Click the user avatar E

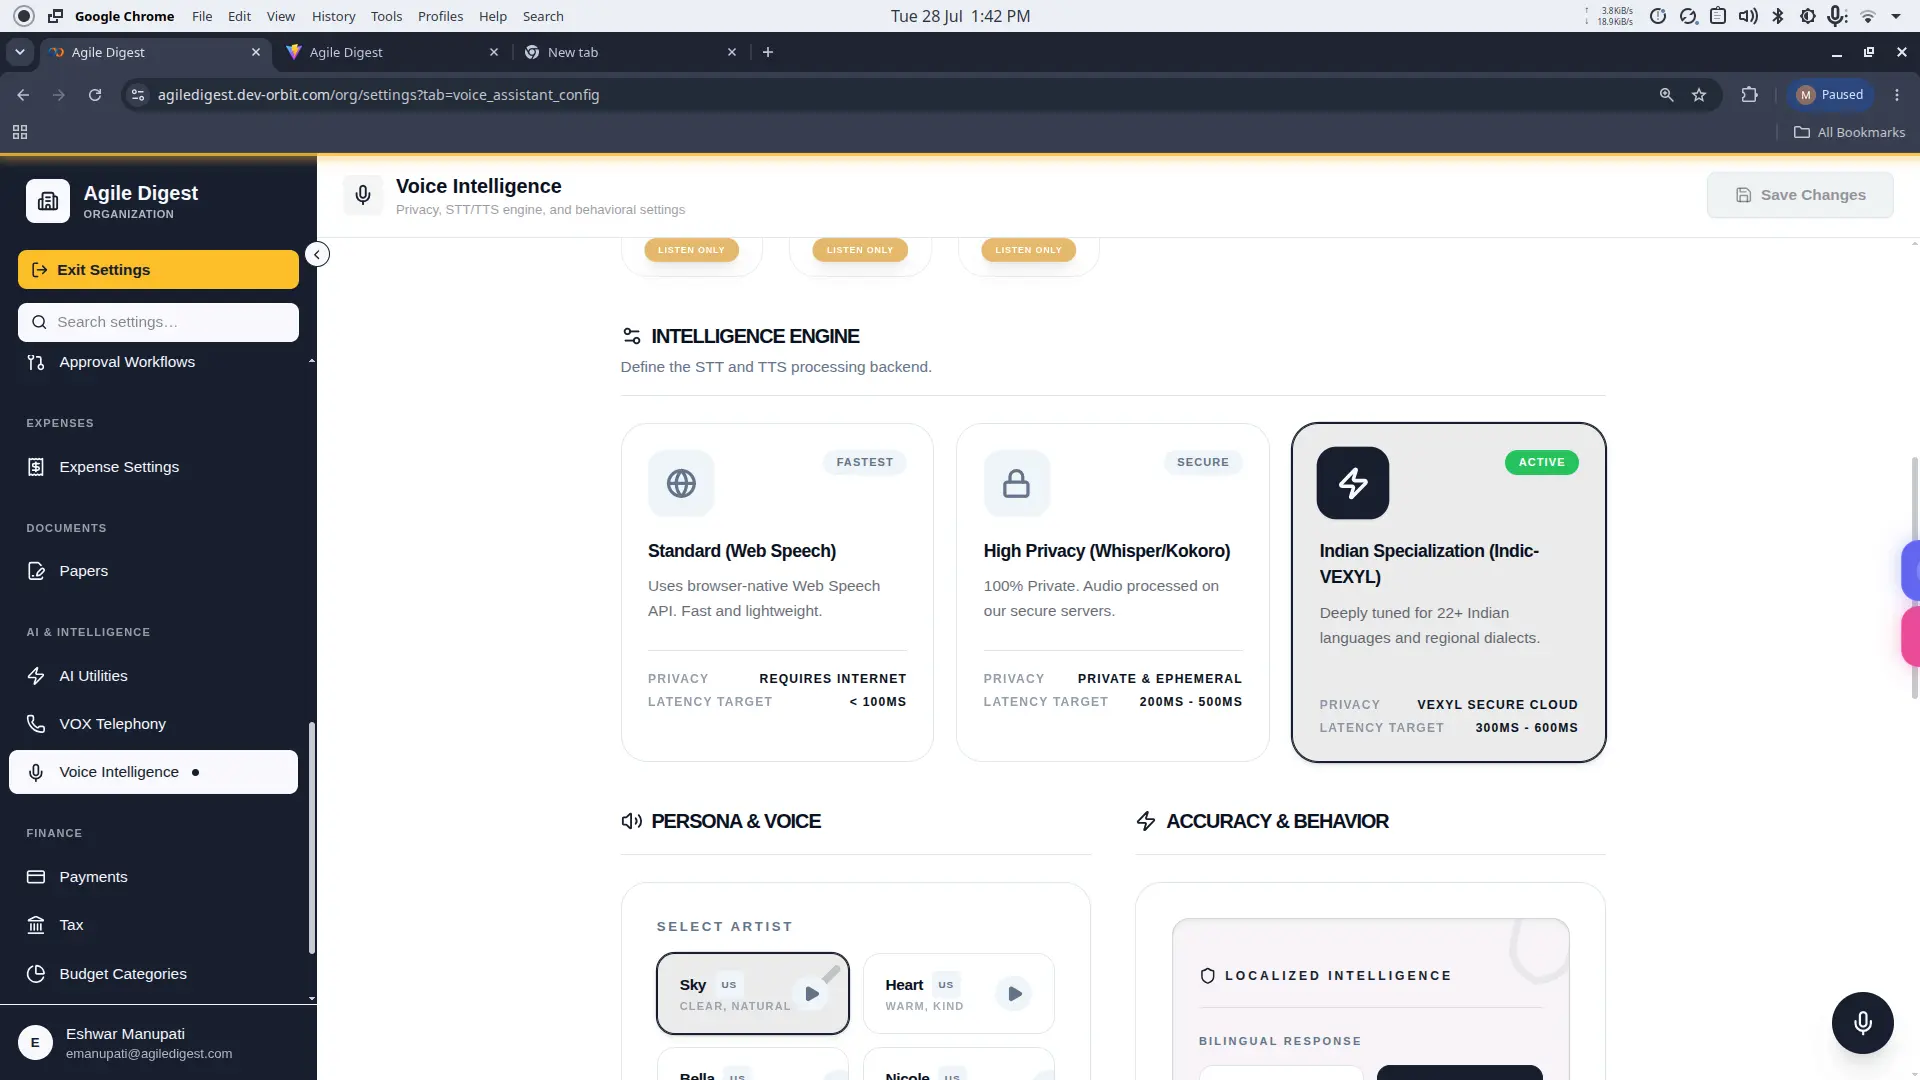(35, 1042)
